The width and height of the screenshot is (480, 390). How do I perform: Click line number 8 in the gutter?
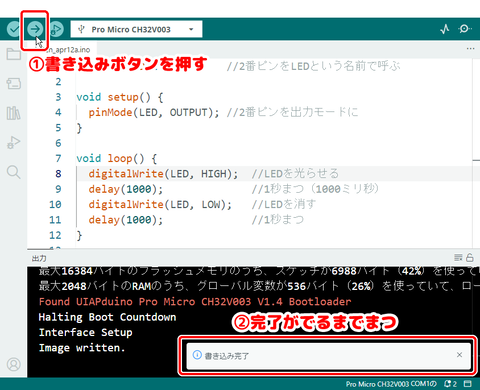[58, 174]
